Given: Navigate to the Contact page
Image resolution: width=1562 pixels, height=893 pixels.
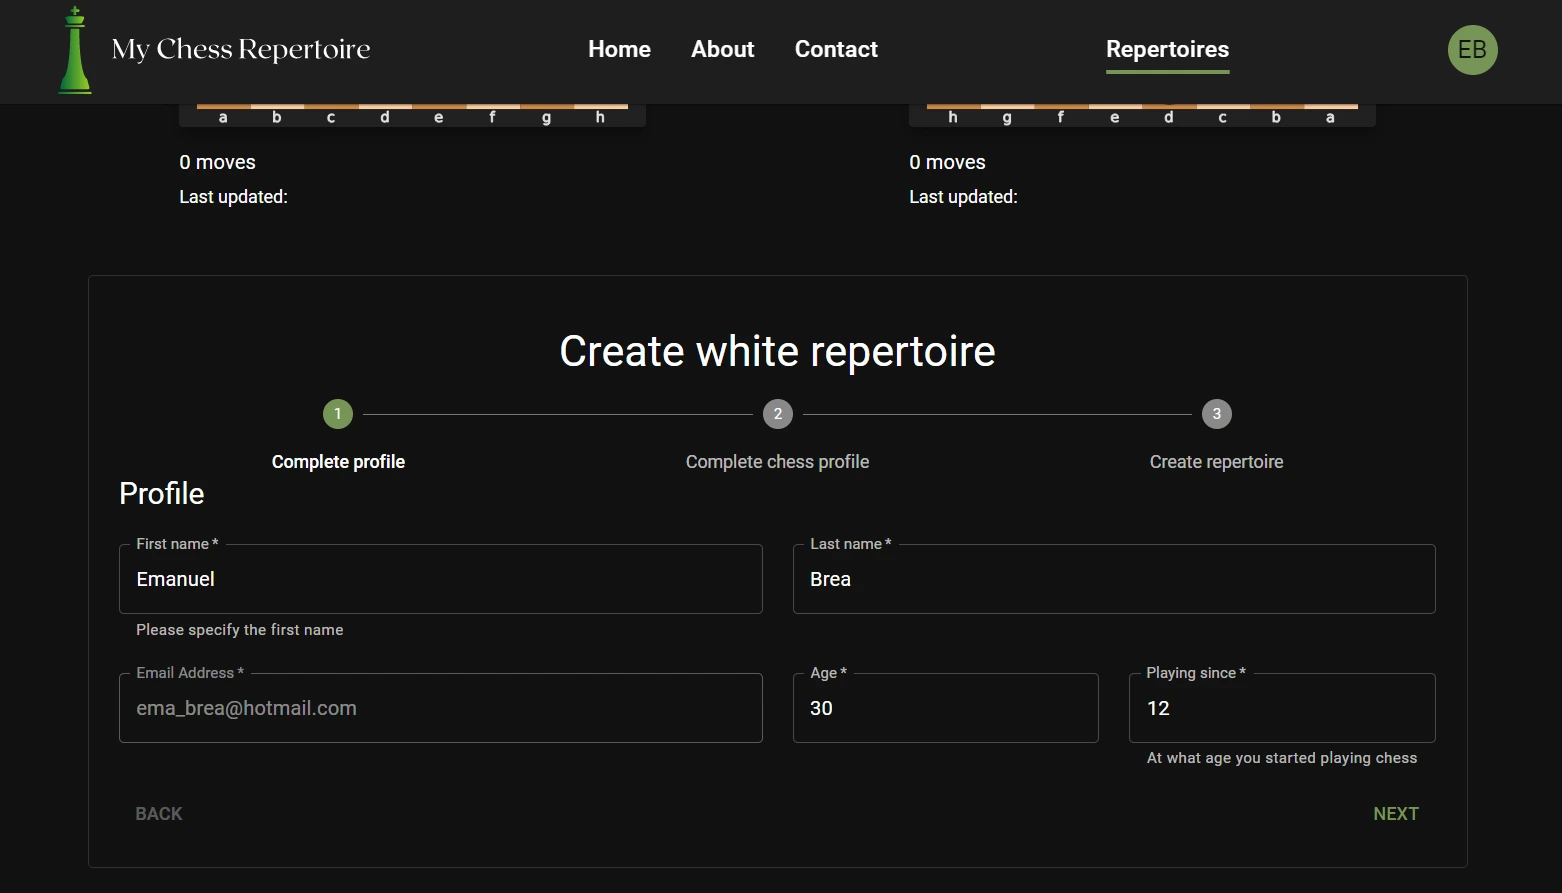Looking at the screenshot, I should (x=836, y=49).
